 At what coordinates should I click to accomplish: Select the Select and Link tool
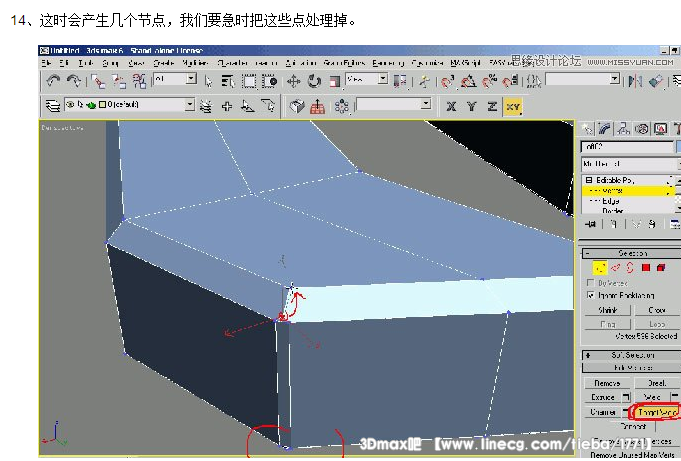(x=99, y=81)
